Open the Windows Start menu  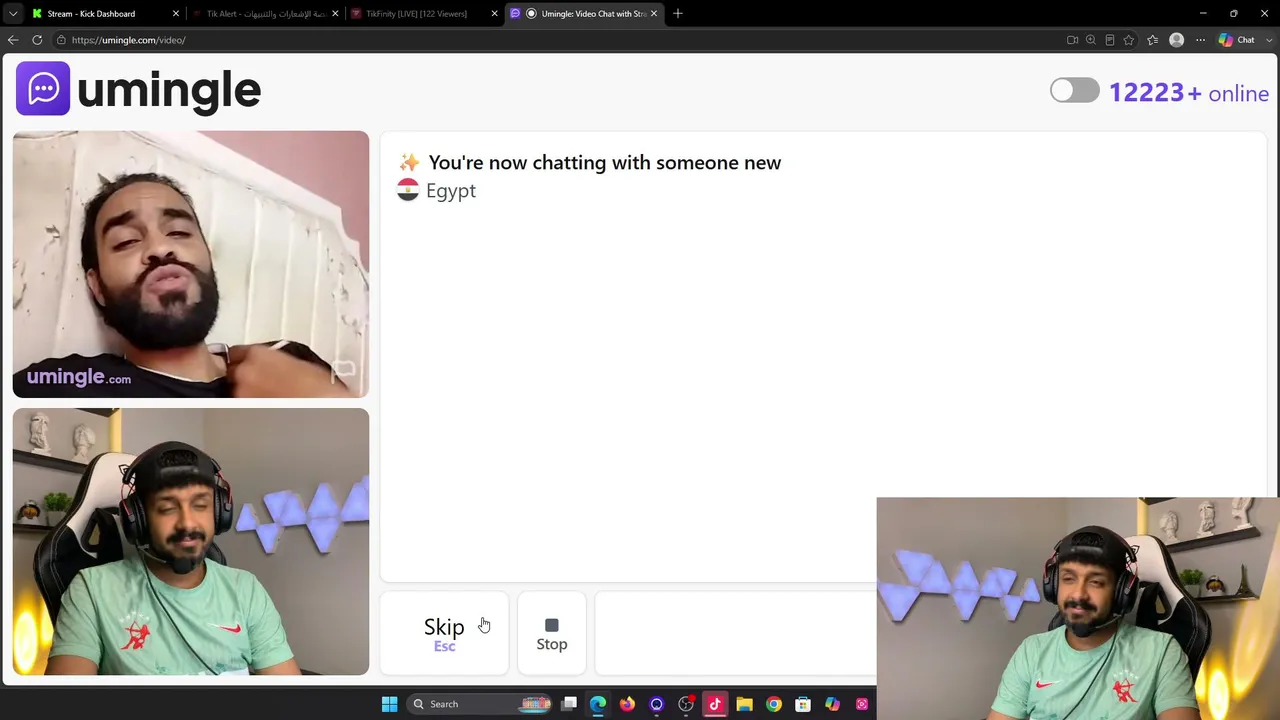389,704
